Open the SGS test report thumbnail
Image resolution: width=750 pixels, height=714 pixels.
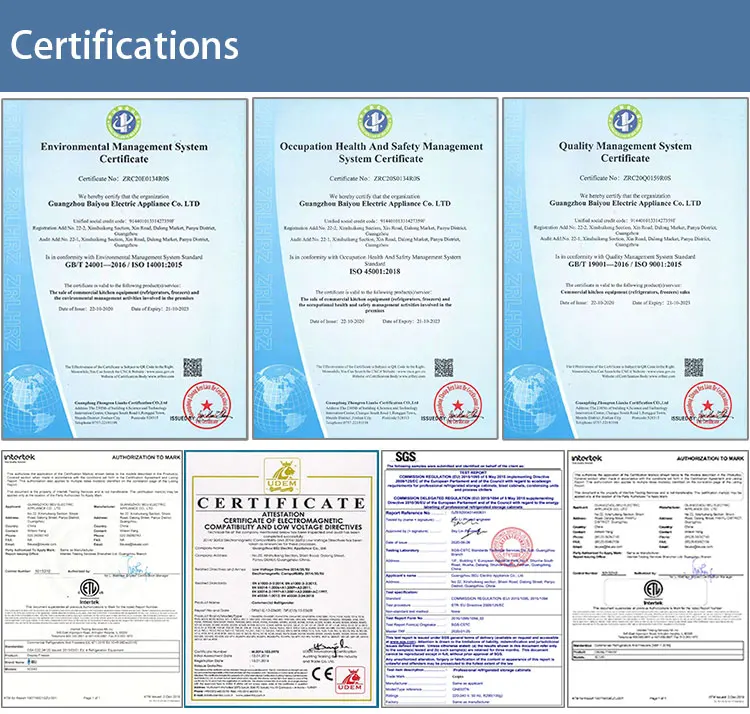pyautogui.click(x=473, y=579)
